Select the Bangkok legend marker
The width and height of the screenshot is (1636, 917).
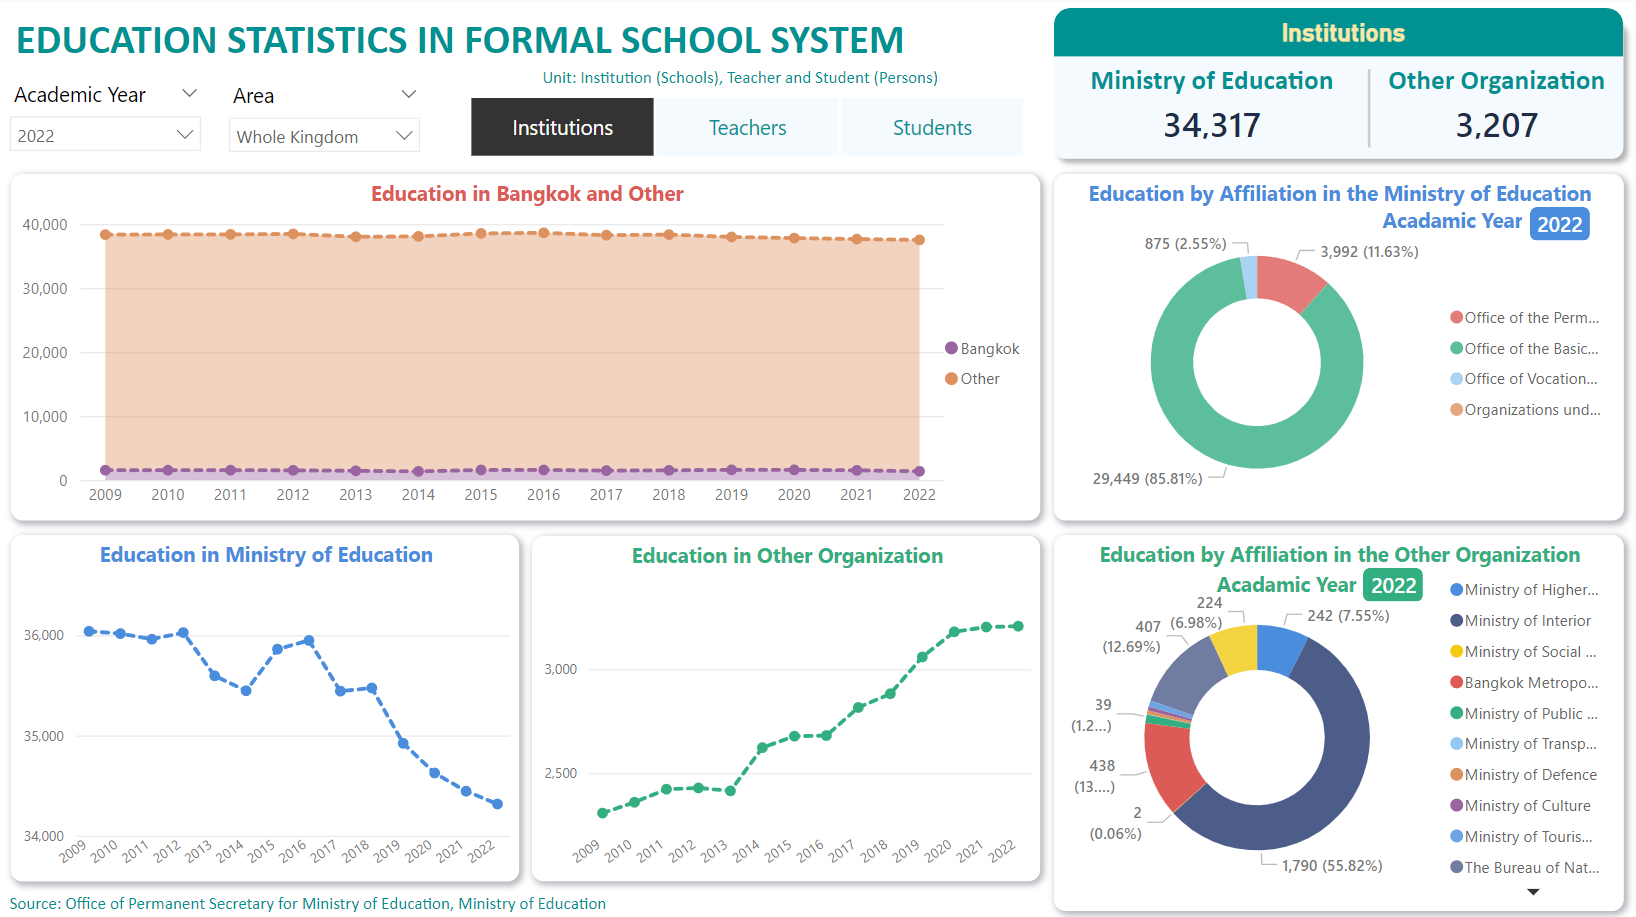pos(952,348)
